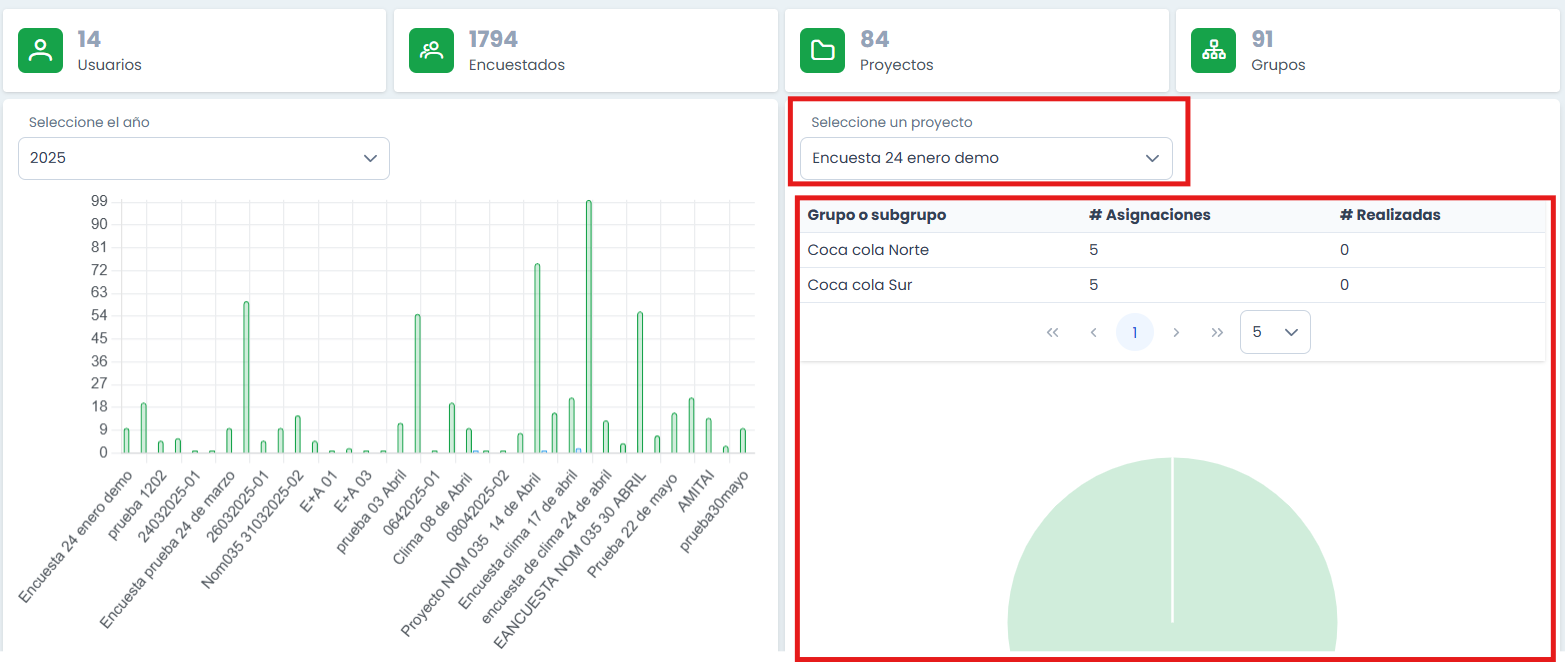
Task: Click the Proyectos folder icon
Action: [x=823, y=51]
